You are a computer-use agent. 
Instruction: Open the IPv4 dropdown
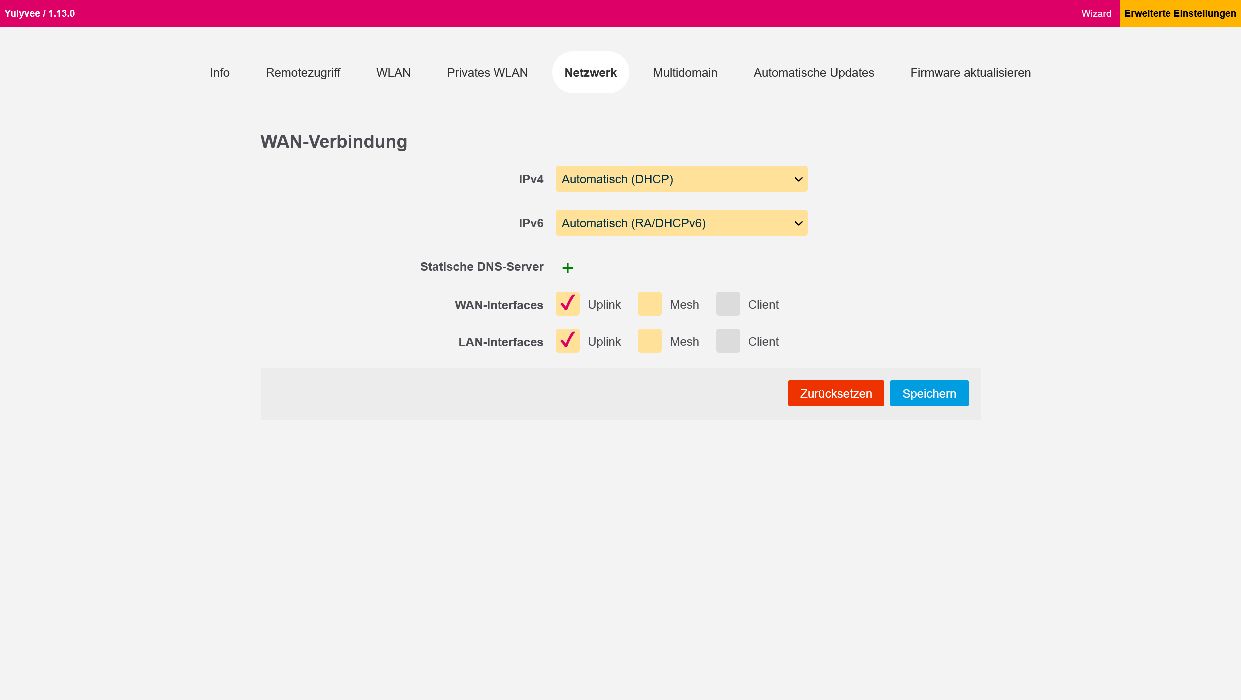pos(681,179)
